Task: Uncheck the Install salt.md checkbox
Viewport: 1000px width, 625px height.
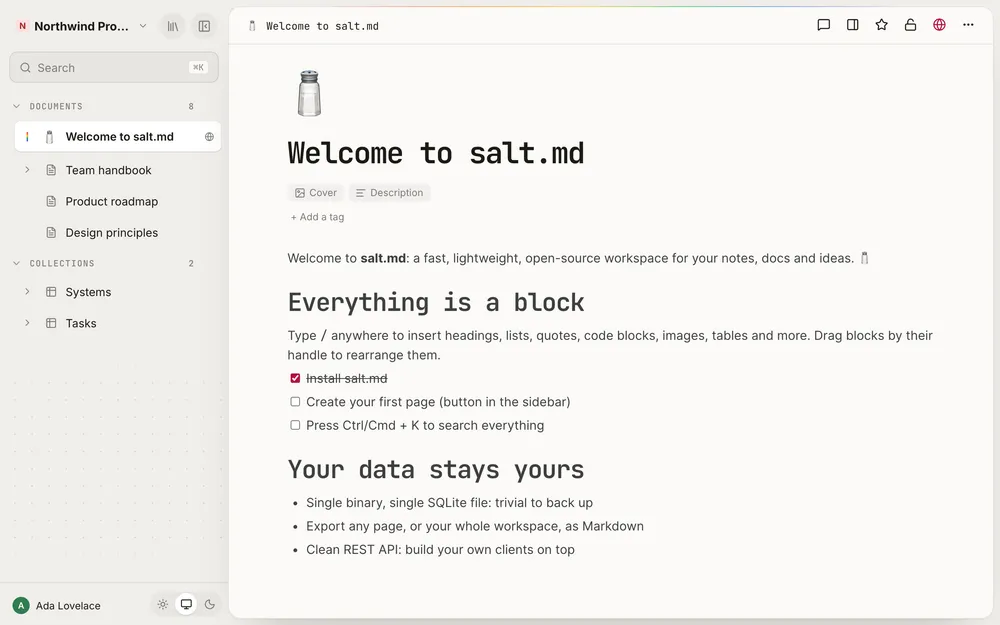Action: [x=295, y=378]
